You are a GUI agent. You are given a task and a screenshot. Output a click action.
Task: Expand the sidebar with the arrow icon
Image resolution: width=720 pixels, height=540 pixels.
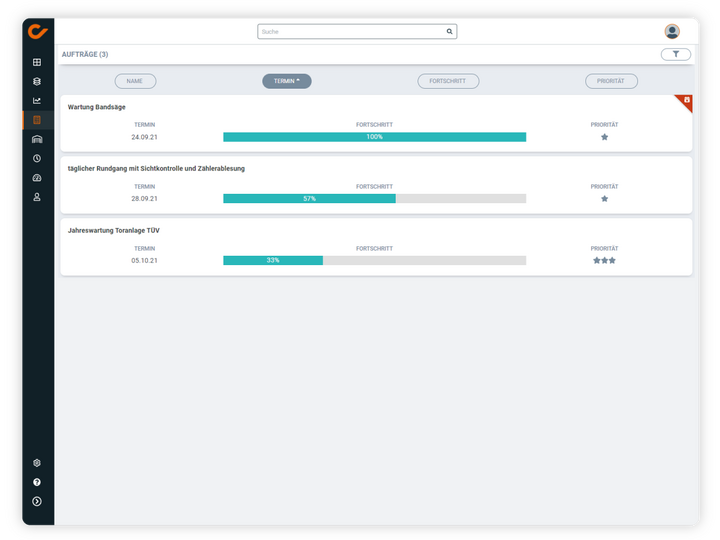tap(37, 501)
